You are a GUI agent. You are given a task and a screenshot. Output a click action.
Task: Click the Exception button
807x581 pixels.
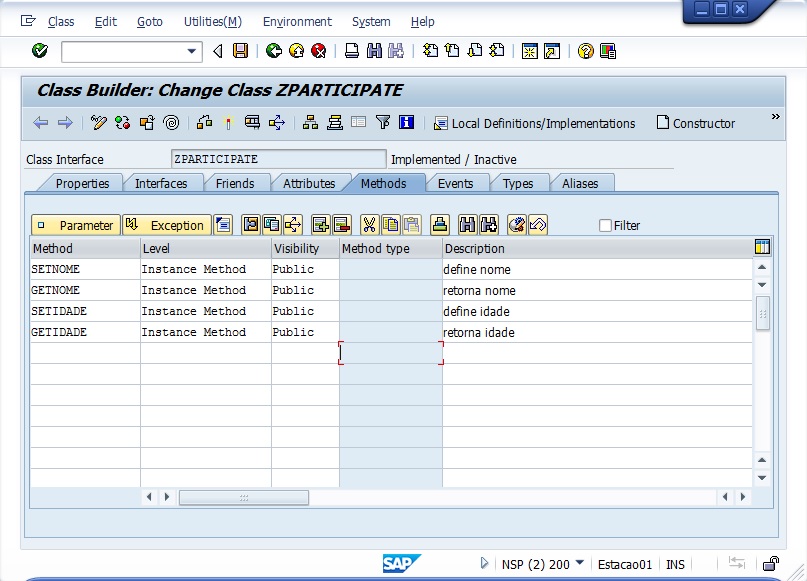pyautogui.click(x=166, y=225)
